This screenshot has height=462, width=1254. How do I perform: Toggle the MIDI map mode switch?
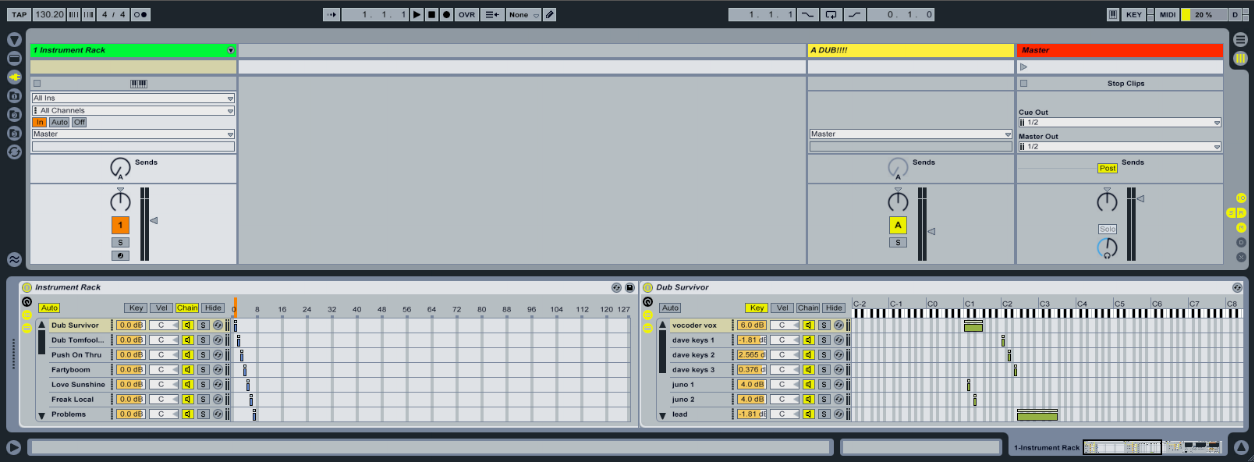point(1167,15)
